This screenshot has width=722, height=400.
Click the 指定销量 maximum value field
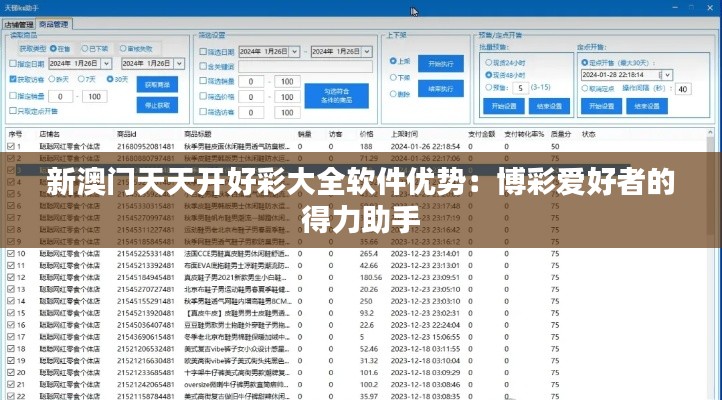pyautogui.click(x=94, y=97)
